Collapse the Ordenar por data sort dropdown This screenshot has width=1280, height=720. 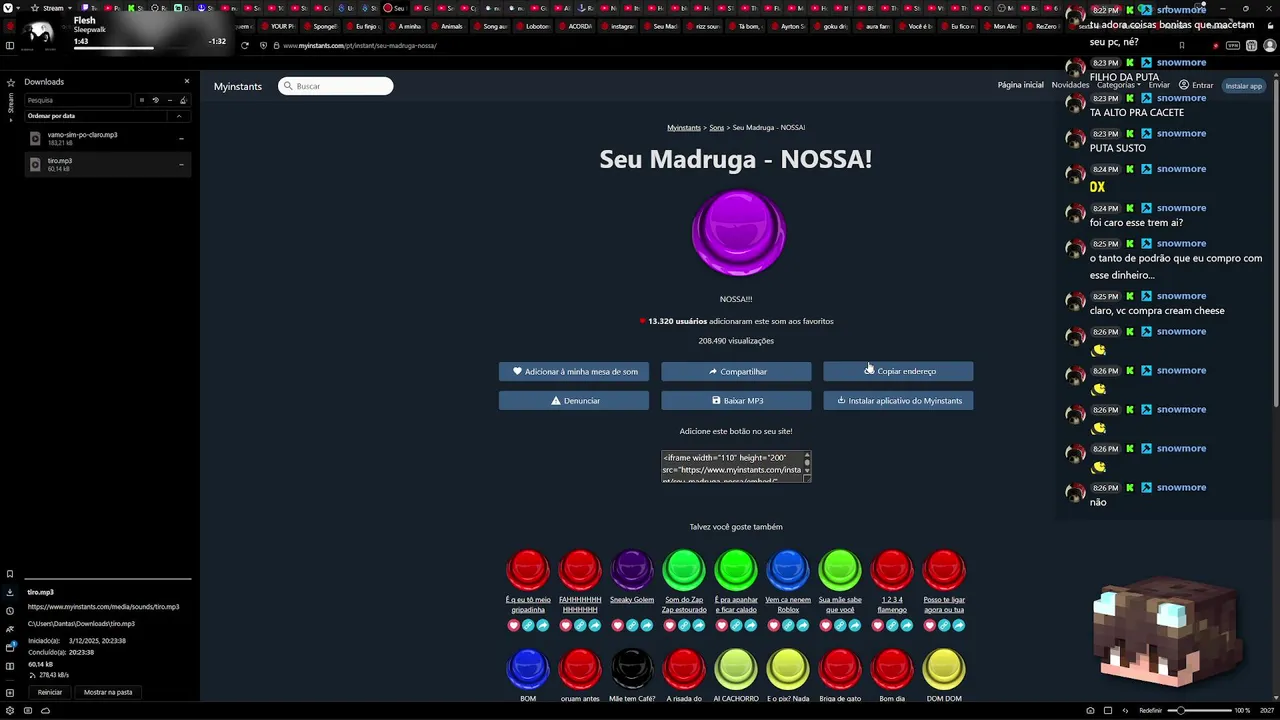click(x=179, y=116)
